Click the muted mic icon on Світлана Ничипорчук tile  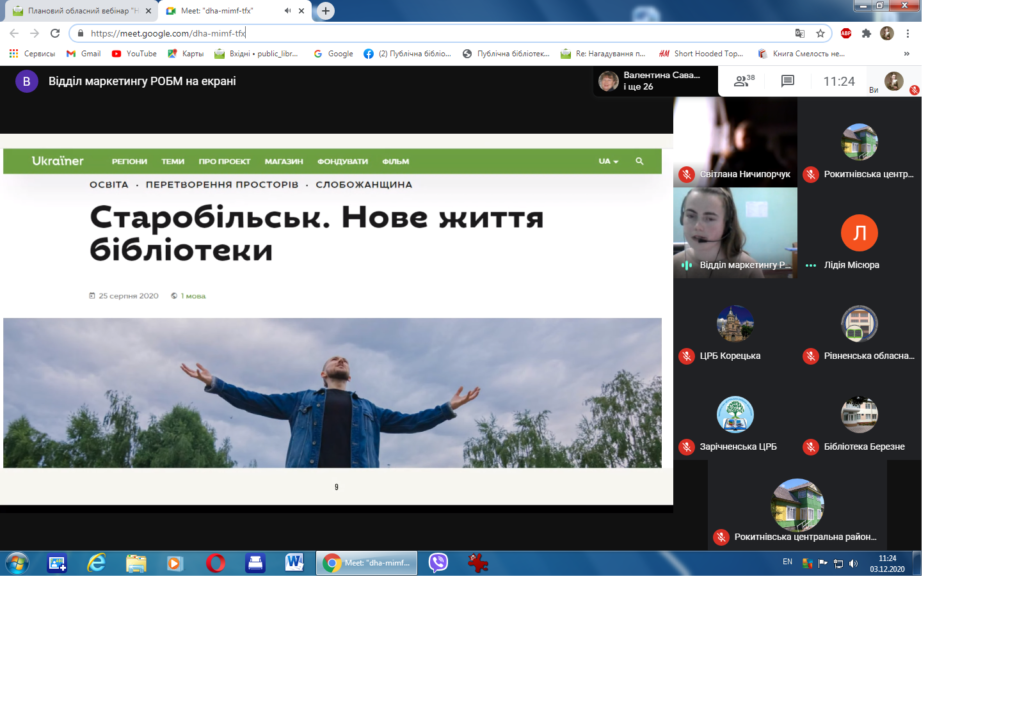(687, 174)
